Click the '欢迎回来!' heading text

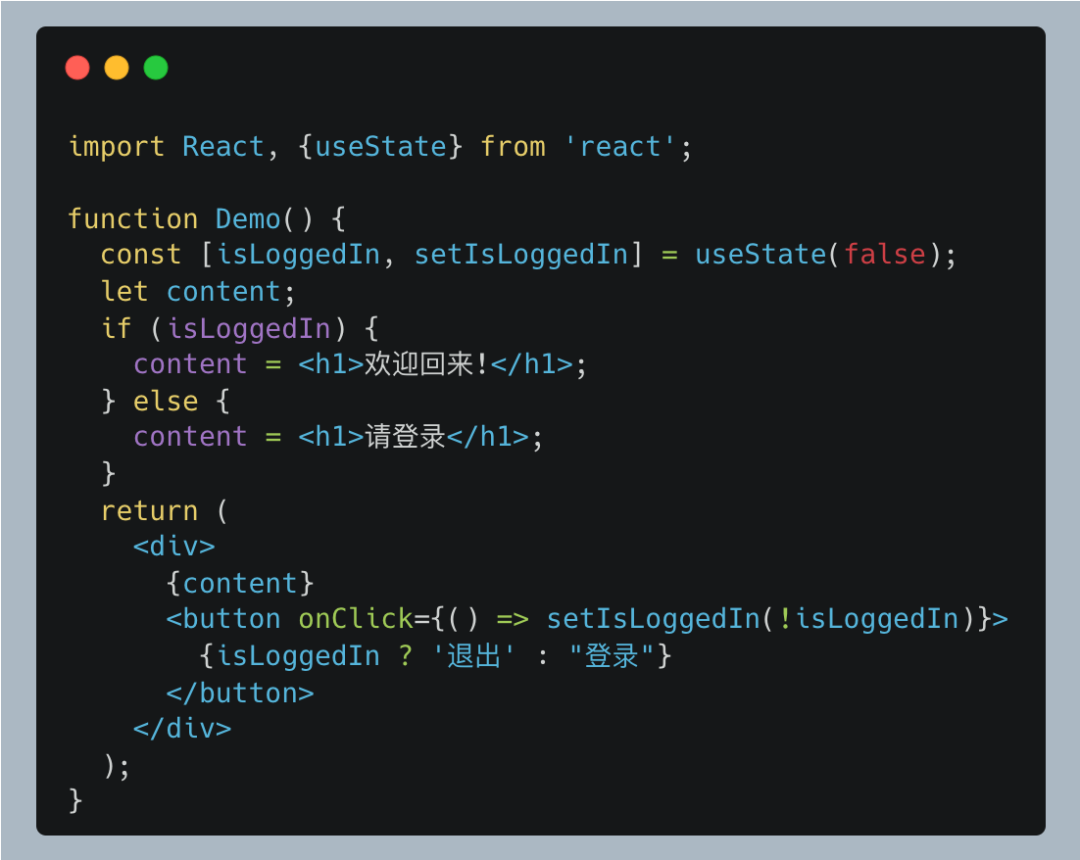tap(426, 364)
